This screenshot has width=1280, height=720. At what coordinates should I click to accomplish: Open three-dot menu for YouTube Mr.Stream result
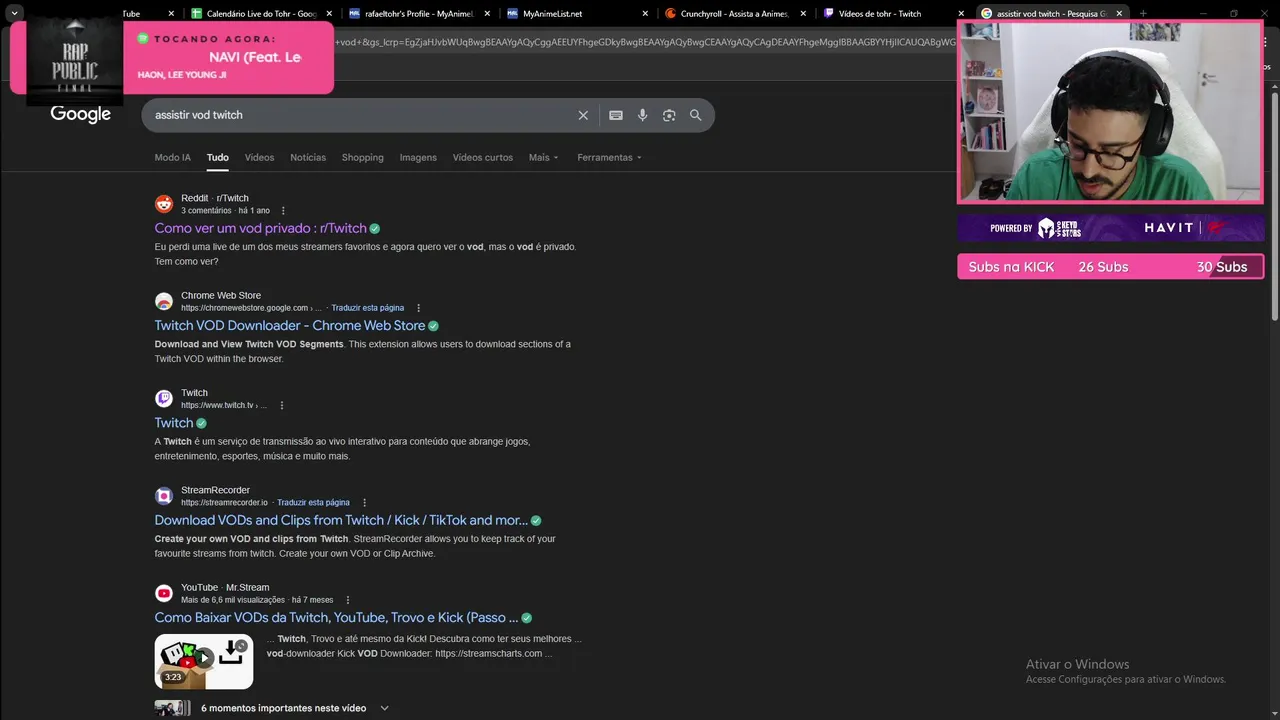tap(347, 600)
